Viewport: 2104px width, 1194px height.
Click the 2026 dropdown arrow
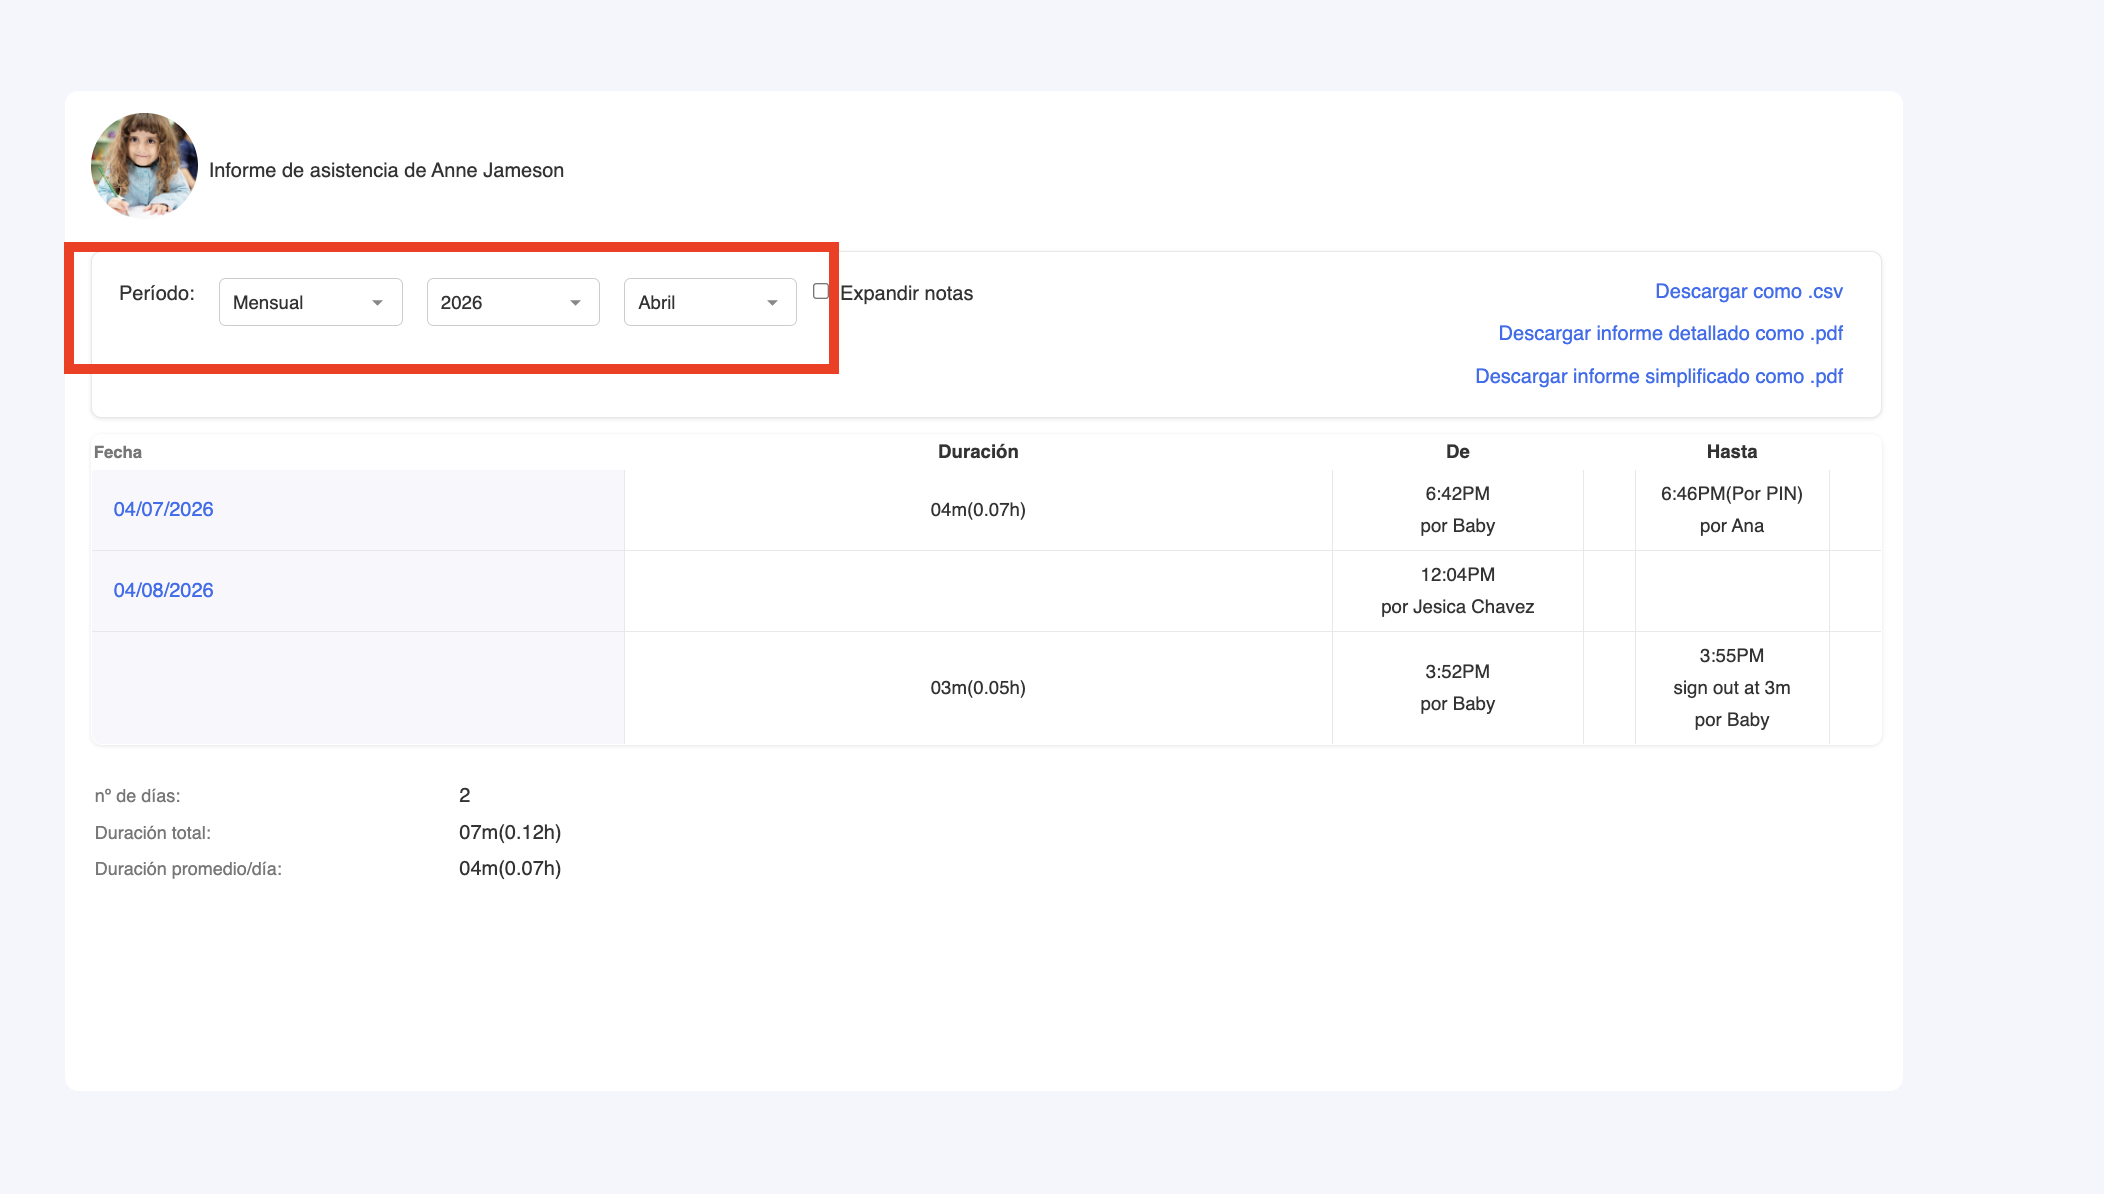(x=575, y=303)
